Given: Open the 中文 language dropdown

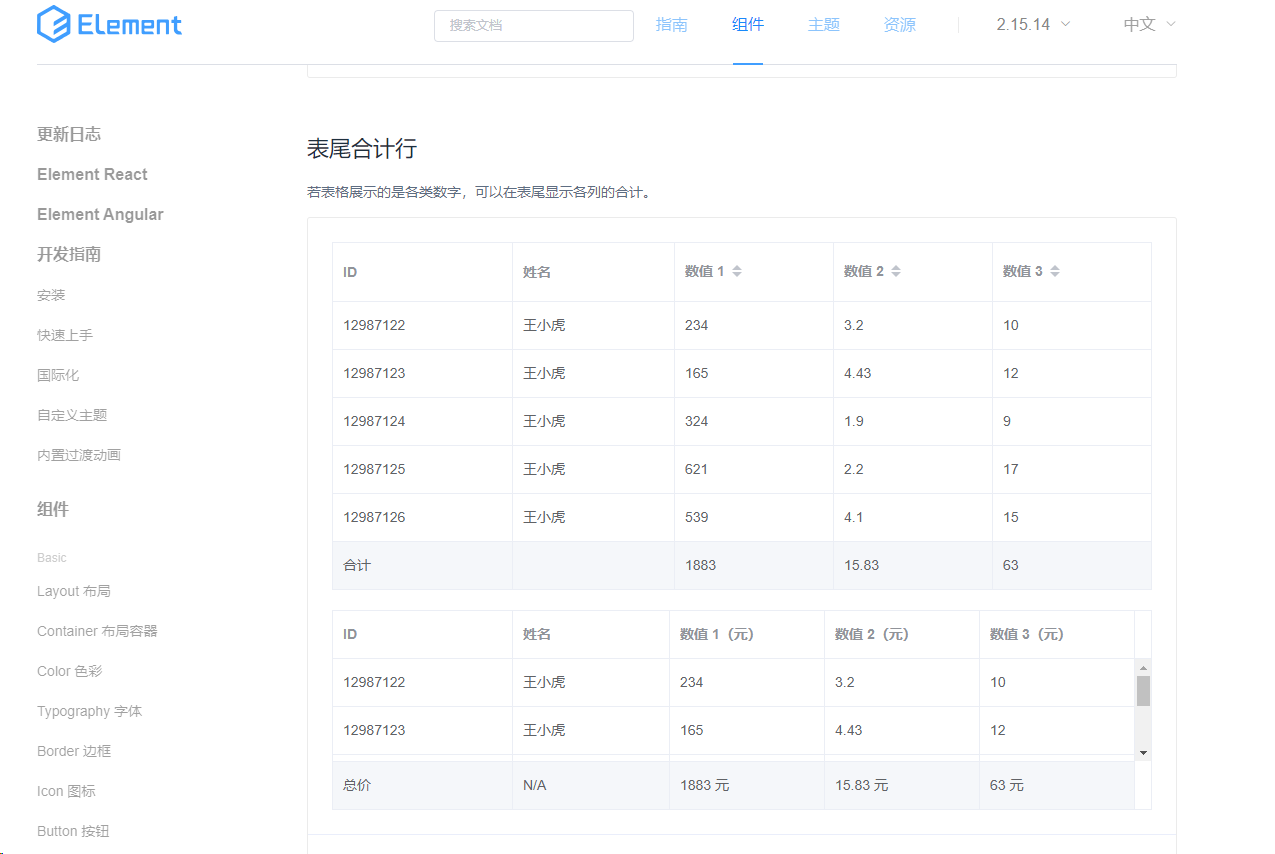Looking at the screenshot, I should 1149,24.
